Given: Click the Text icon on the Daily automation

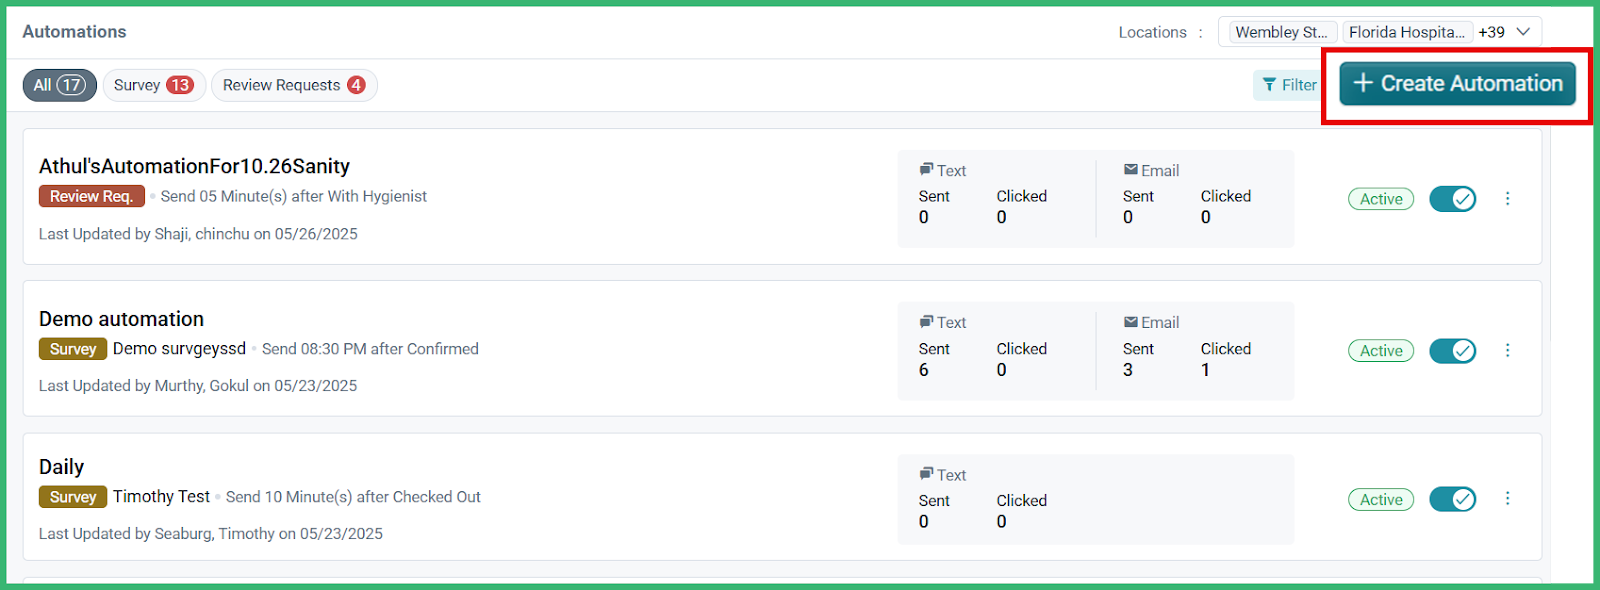Looking at the screenshot, I should click(928, 474).
